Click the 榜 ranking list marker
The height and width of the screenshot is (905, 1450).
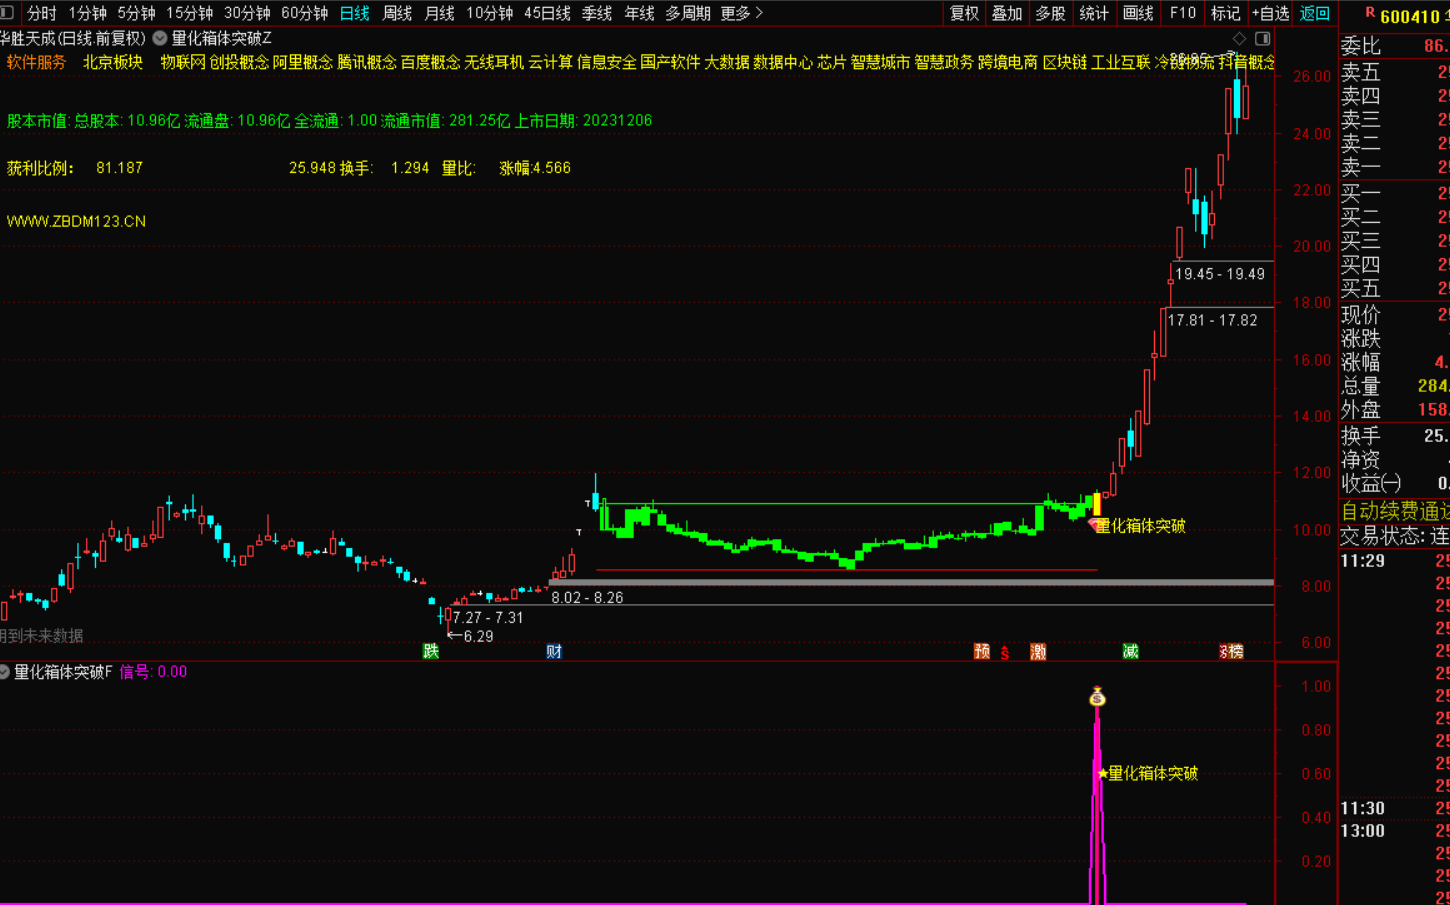1234,651
